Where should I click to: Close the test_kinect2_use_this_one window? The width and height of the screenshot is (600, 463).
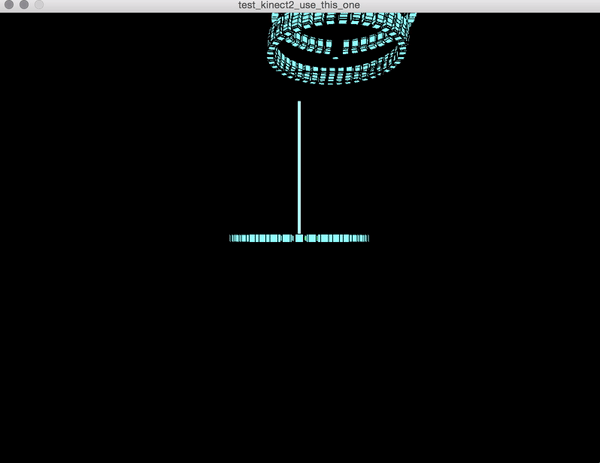click(9, 5)
